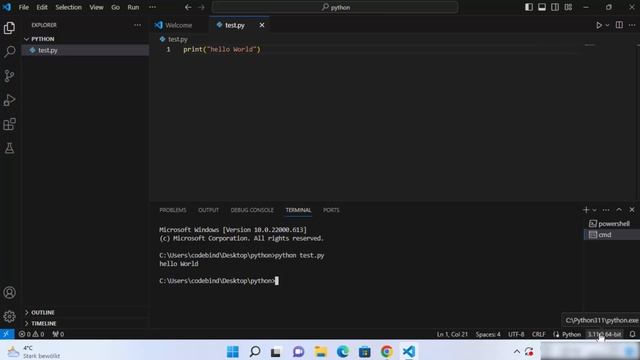This screenshot has width=640, height=360.
Task: Close the test.py editor tab
Action: tap(262, 25)
